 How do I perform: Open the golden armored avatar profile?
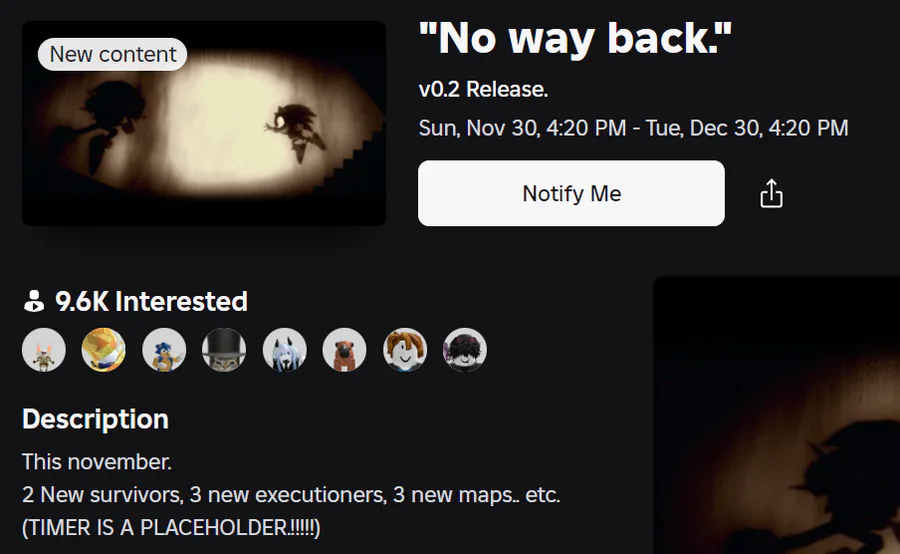point(104,350)
